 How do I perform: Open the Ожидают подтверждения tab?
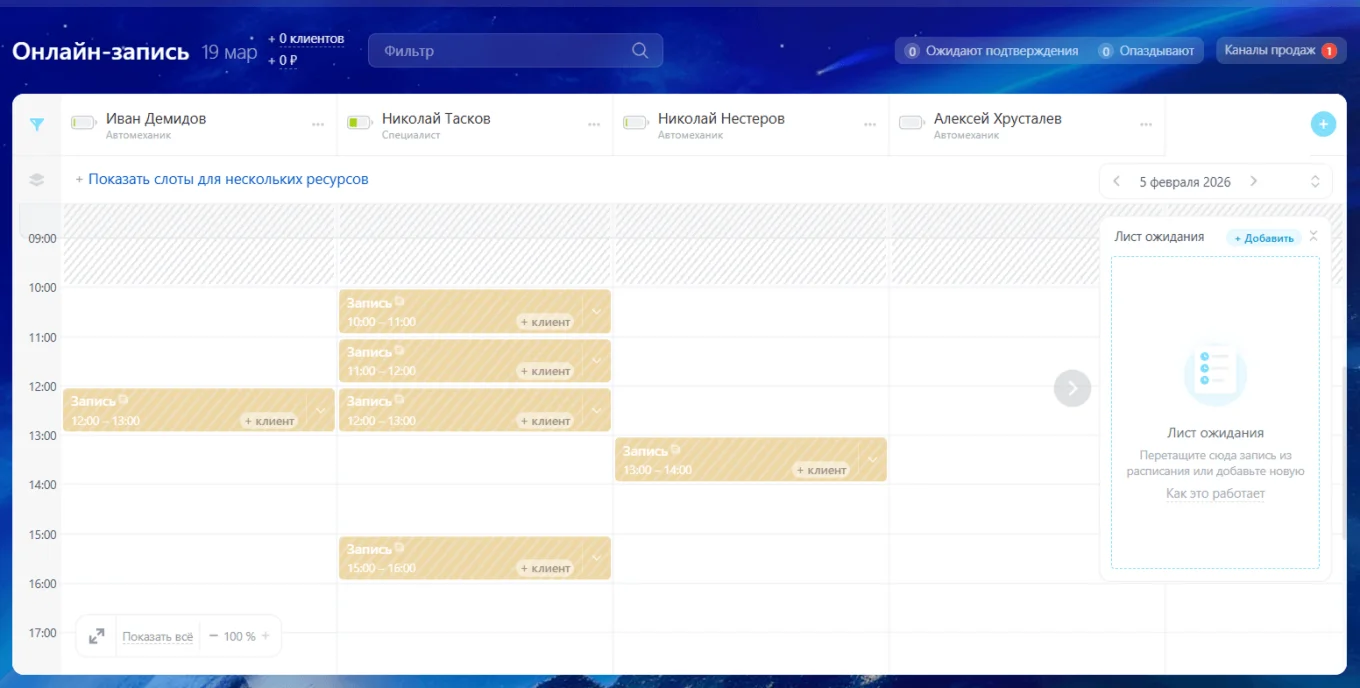pos(991,51)
